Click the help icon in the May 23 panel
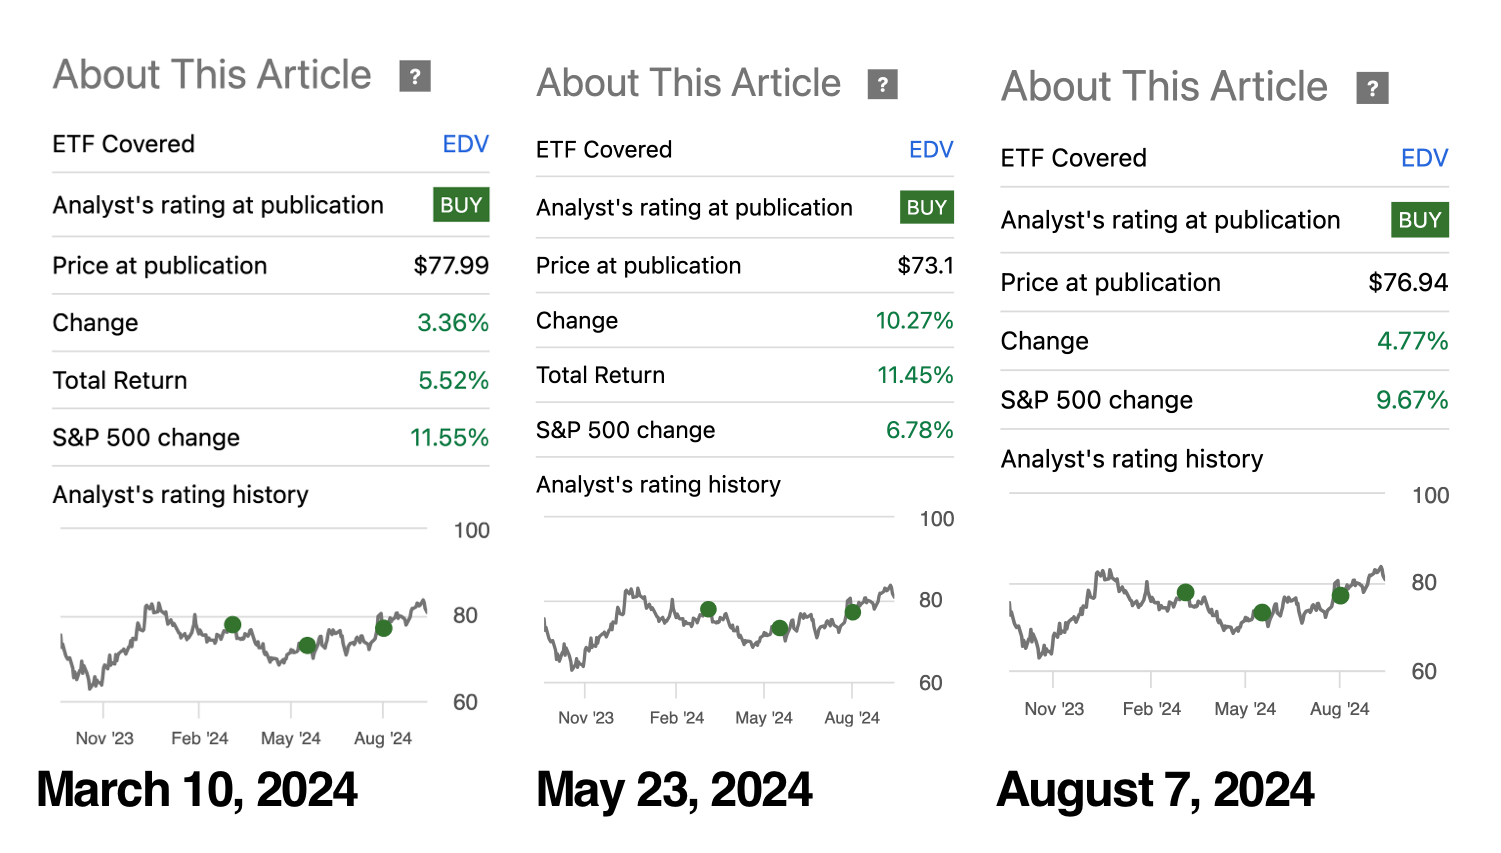The width and height of the screenshot is (1501, 853). pos(882,84)
